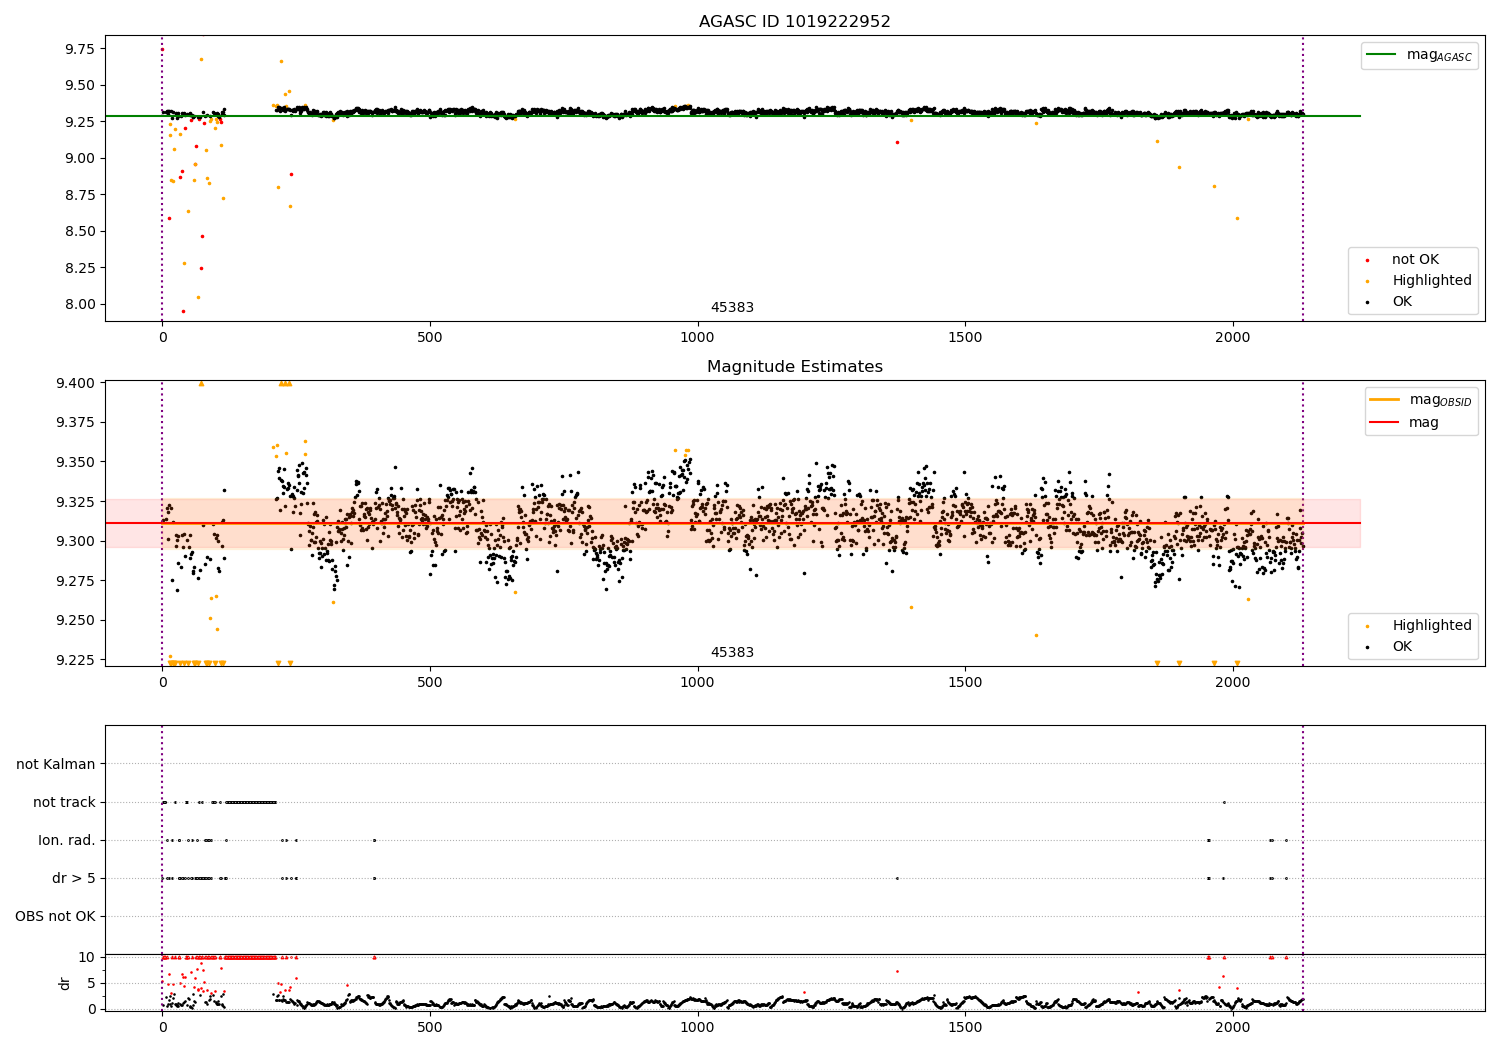
Task: Click the 5 tick on the dr axis
Action: tap(91, 983)
